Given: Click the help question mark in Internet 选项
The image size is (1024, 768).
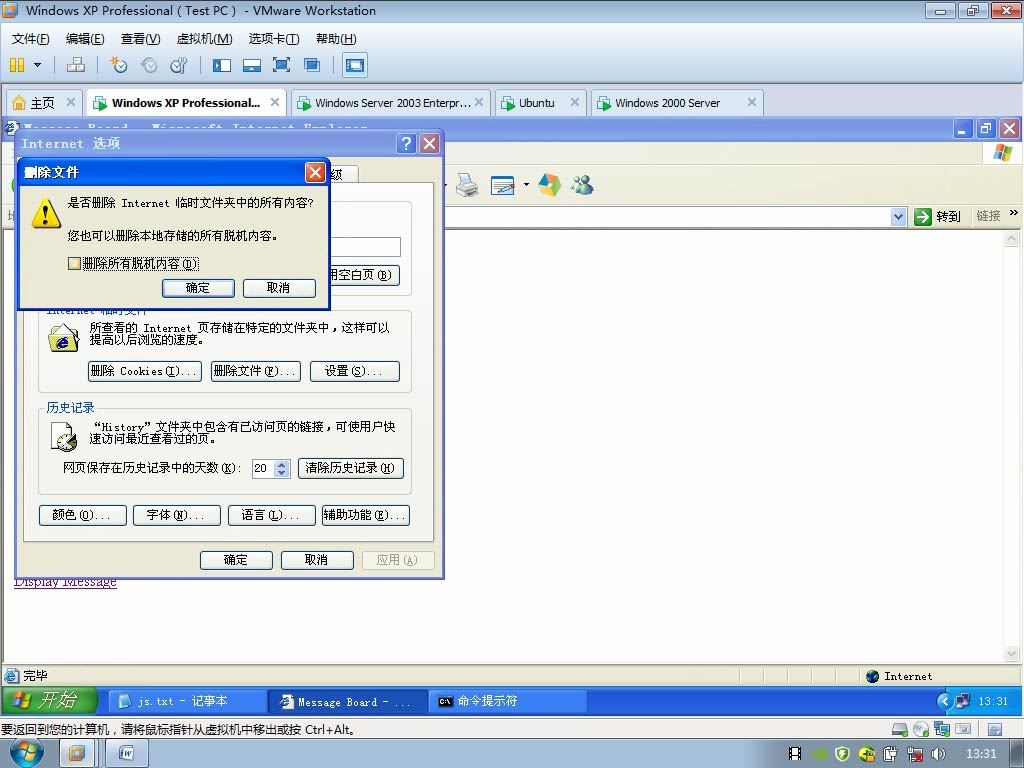Looking at the screenshot, I should tap(406, 144).
